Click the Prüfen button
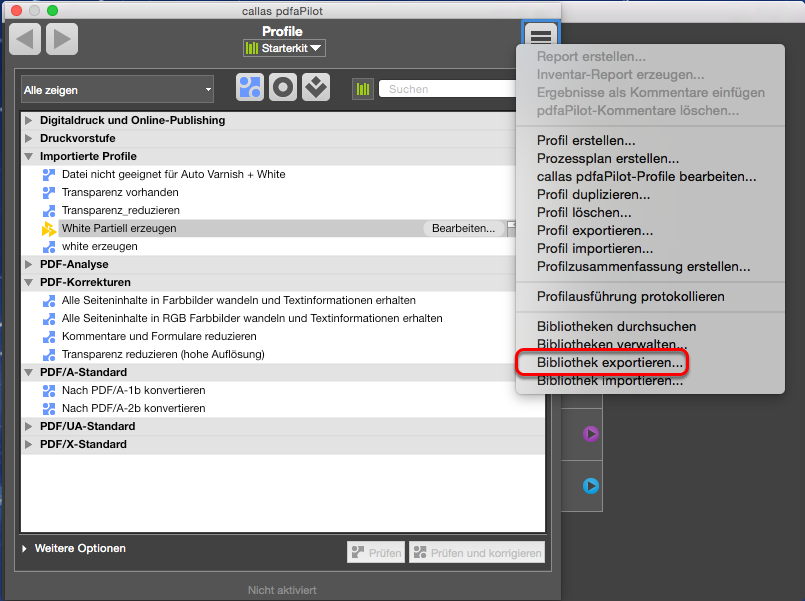The image size is (805, 601). click(376, 552)
